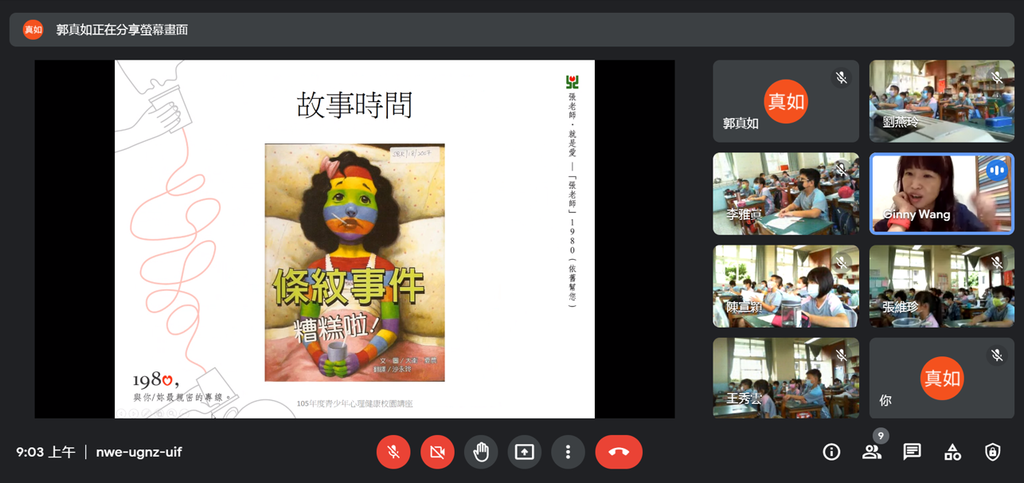Click the 105年度青少年心理健康校園講座 footer text
Viewport: 1024px width, 483px height.
pos(355,403)
